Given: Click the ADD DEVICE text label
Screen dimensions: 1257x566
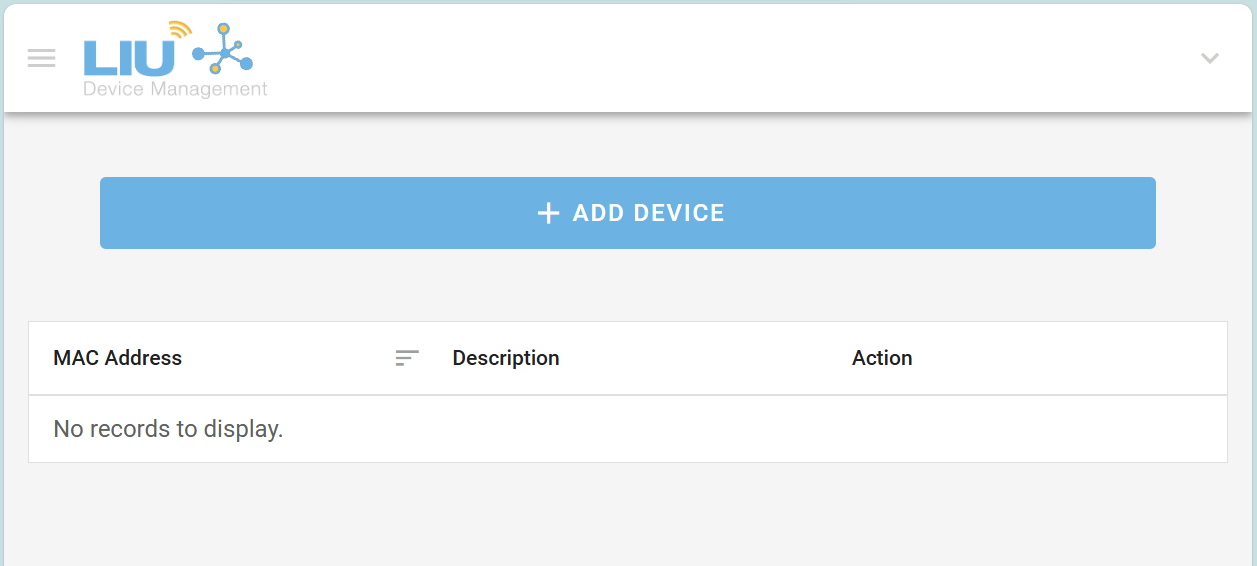Looking at the screenshot, I should coord(648,213).
